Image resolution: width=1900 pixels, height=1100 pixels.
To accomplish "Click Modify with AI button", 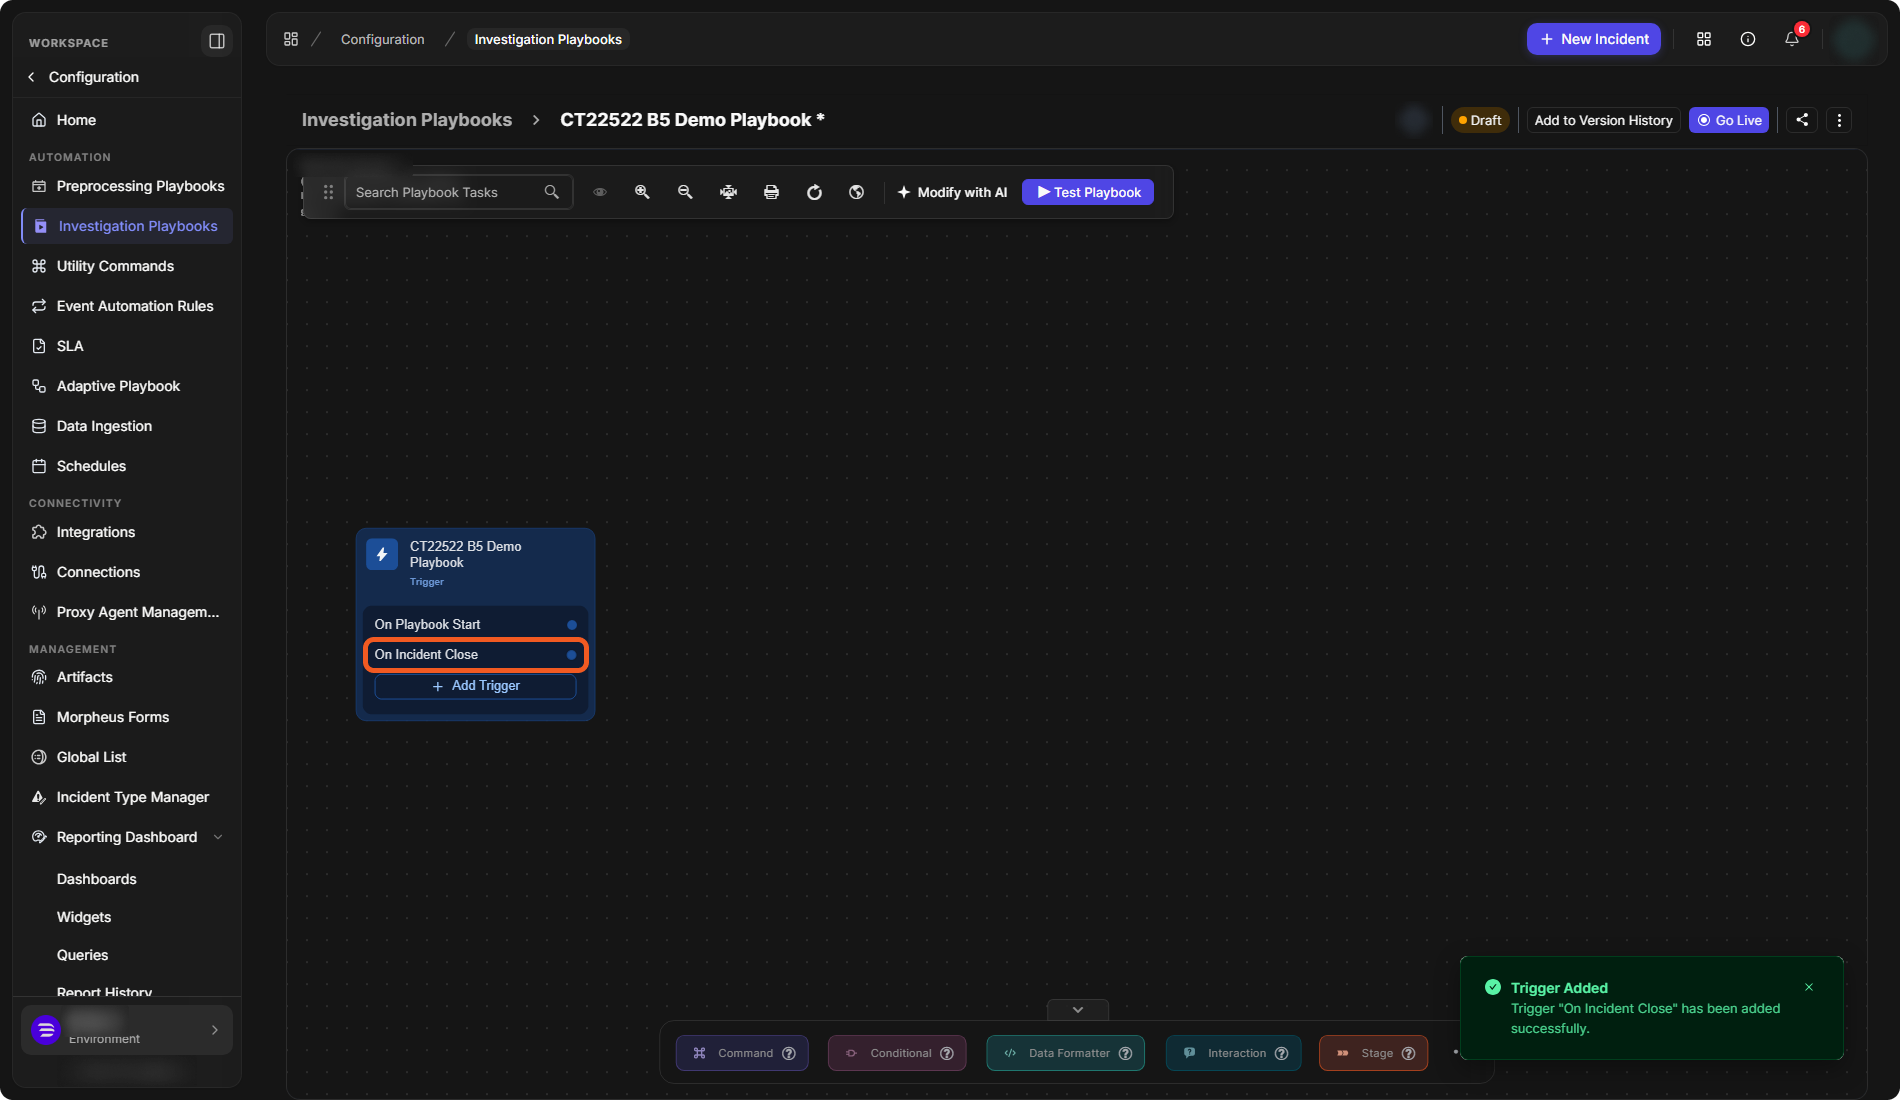I will (952, 192).
